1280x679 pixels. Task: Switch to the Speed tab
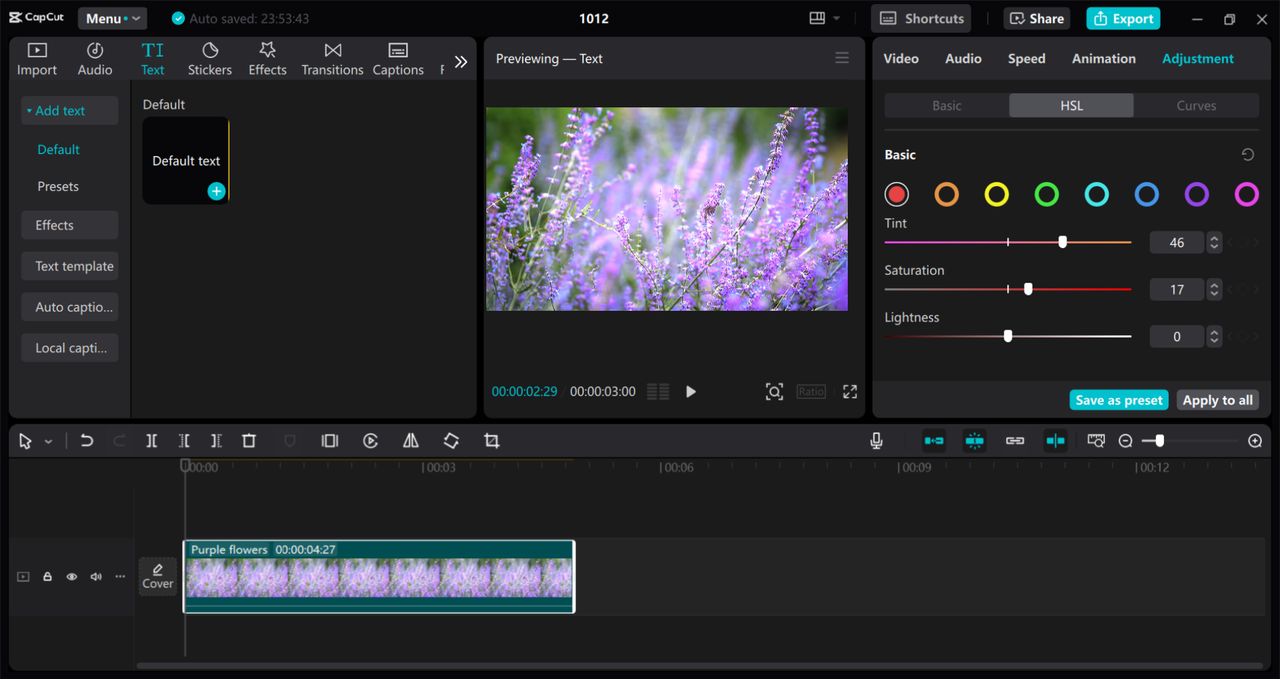point(1027,59)
